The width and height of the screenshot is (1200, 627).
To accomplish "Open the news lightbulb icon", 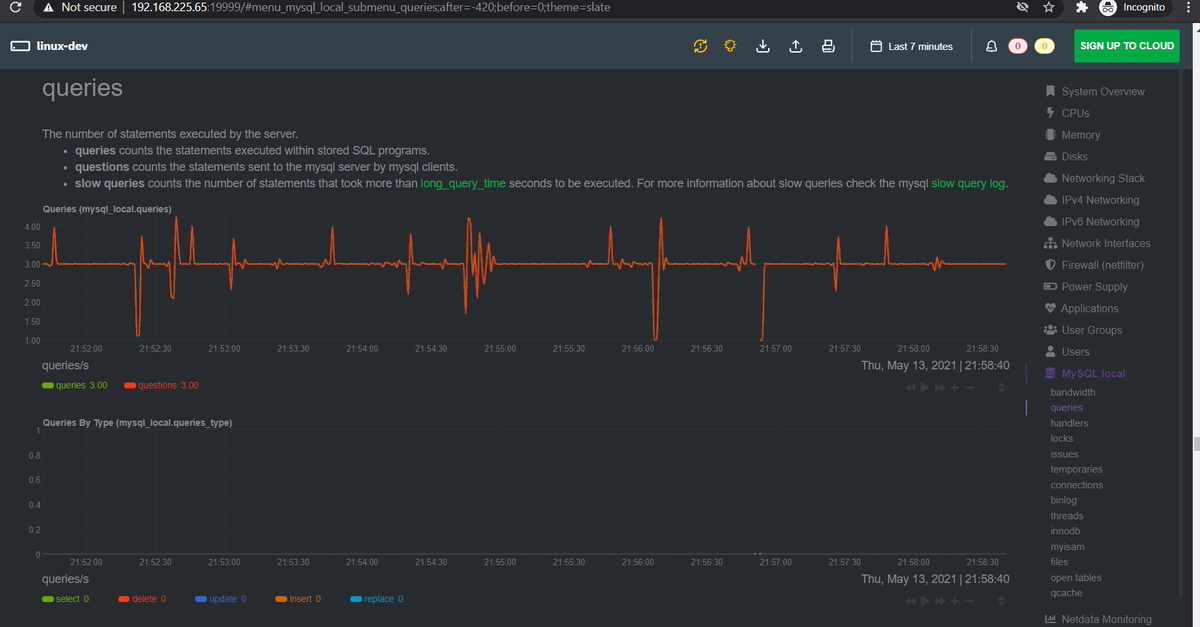I will (729, 45).
